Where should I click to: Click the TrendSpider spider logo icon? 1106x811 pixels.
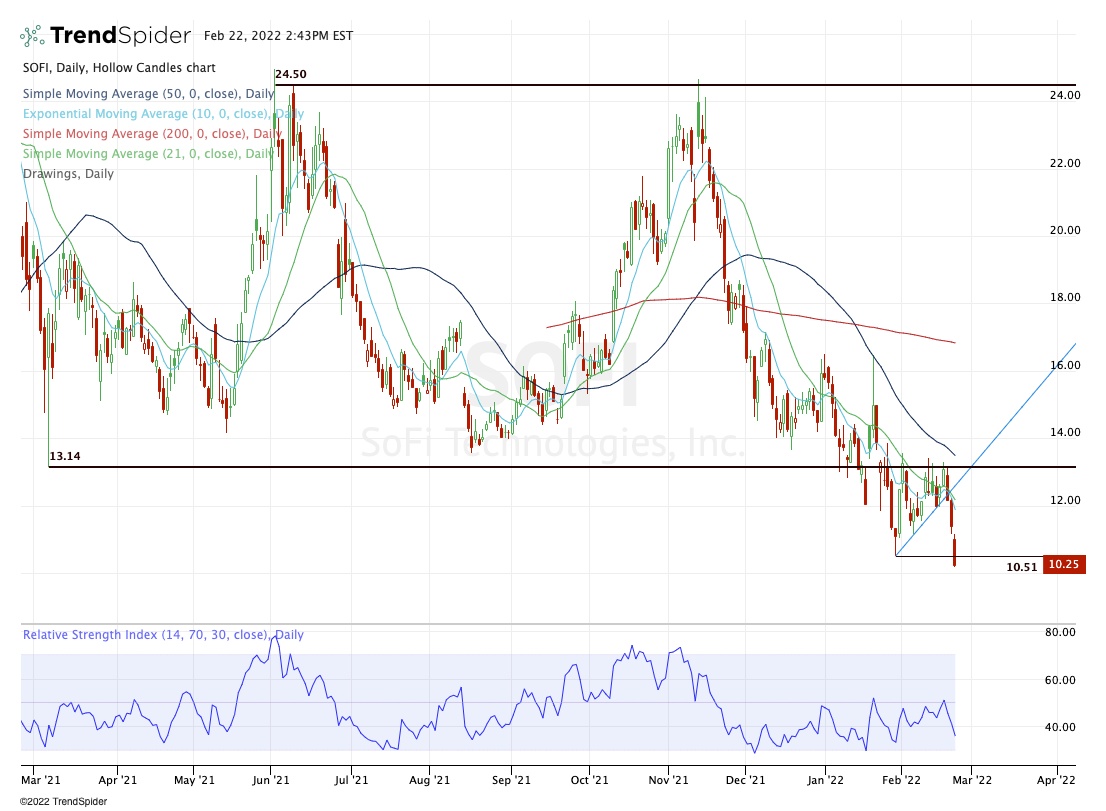click(x=32, y=36)
